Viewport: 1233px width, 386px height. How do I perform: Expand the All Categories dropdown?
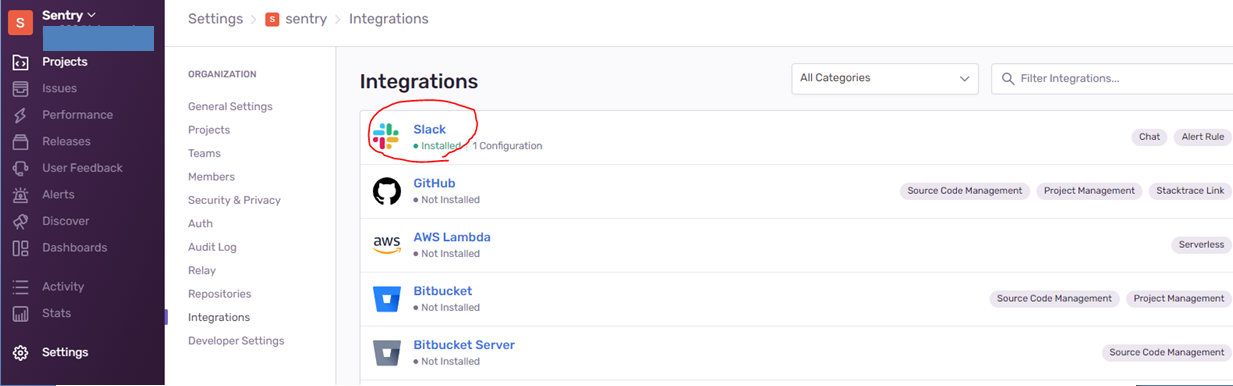884,78
